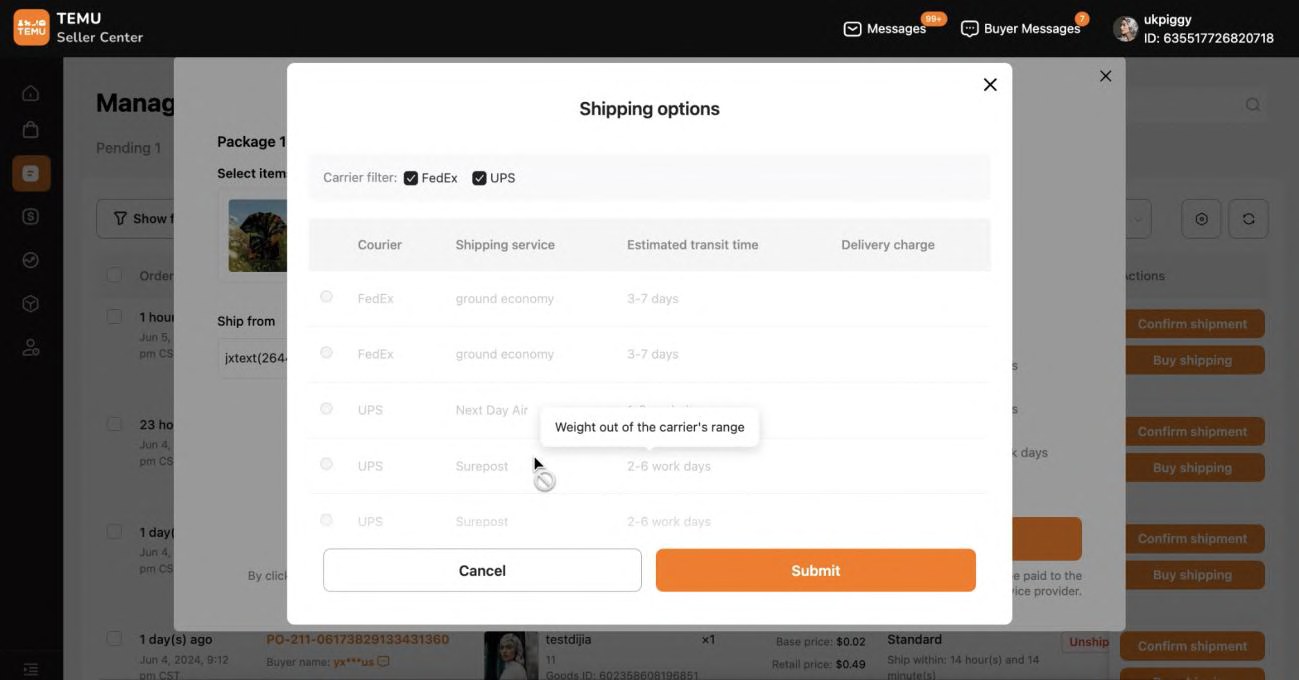Image resolution: width=1299 pixels, height=680 pixels.
Task: Open the Messages envelope icon
Action: [x=851, y=28]
